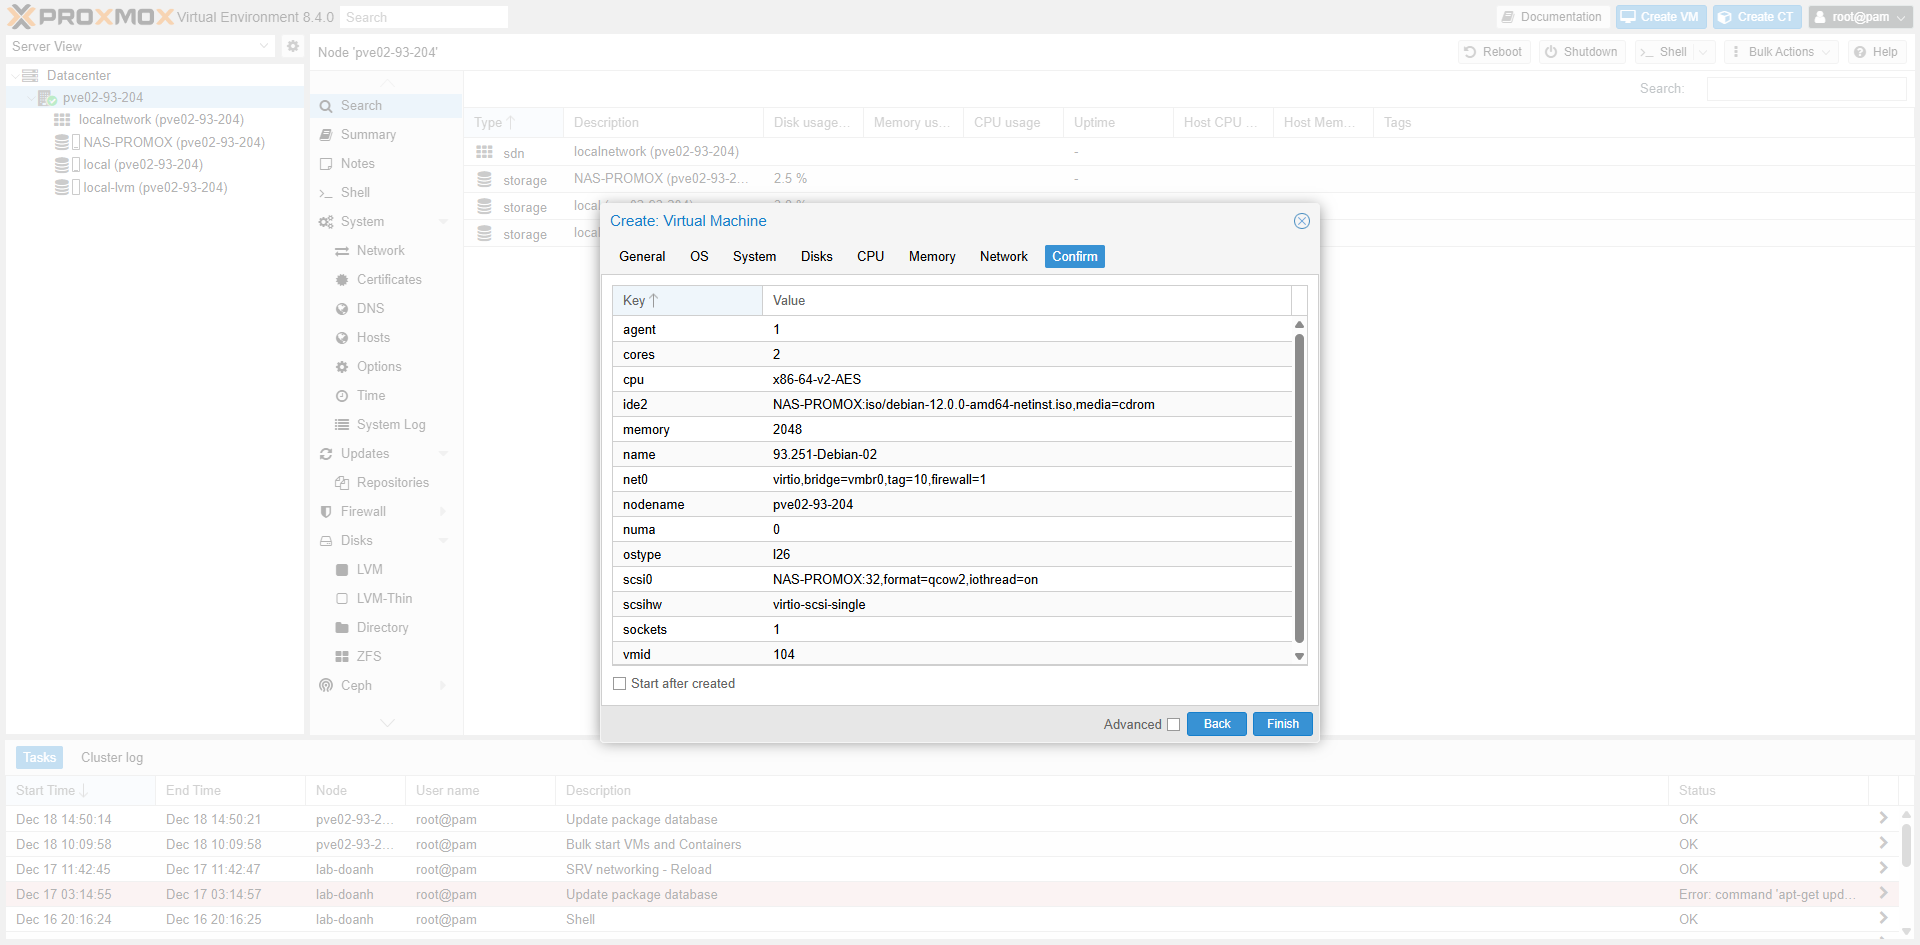Open the Summary panel for the node
The height and width of the screenshot is (945, 1920).
tap(366, 134)
